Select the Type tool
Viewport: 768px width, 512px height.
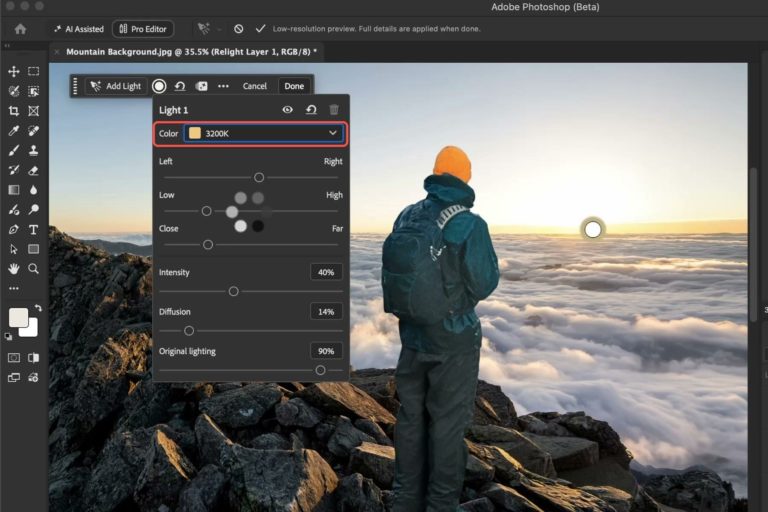coord(33,229)
